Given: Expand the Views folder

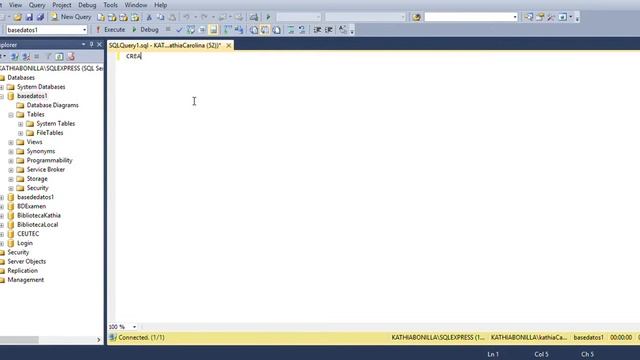Looking at the screenshot, I should coord(11,142).
